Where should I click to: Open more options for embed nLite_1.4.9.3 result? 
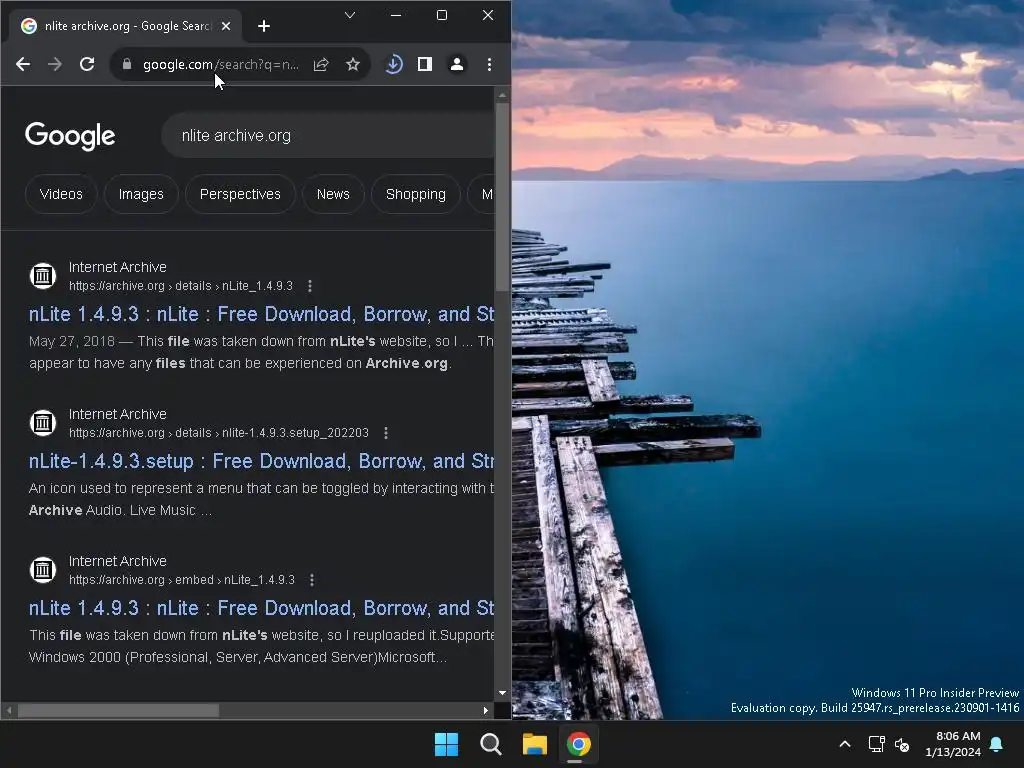312,580
